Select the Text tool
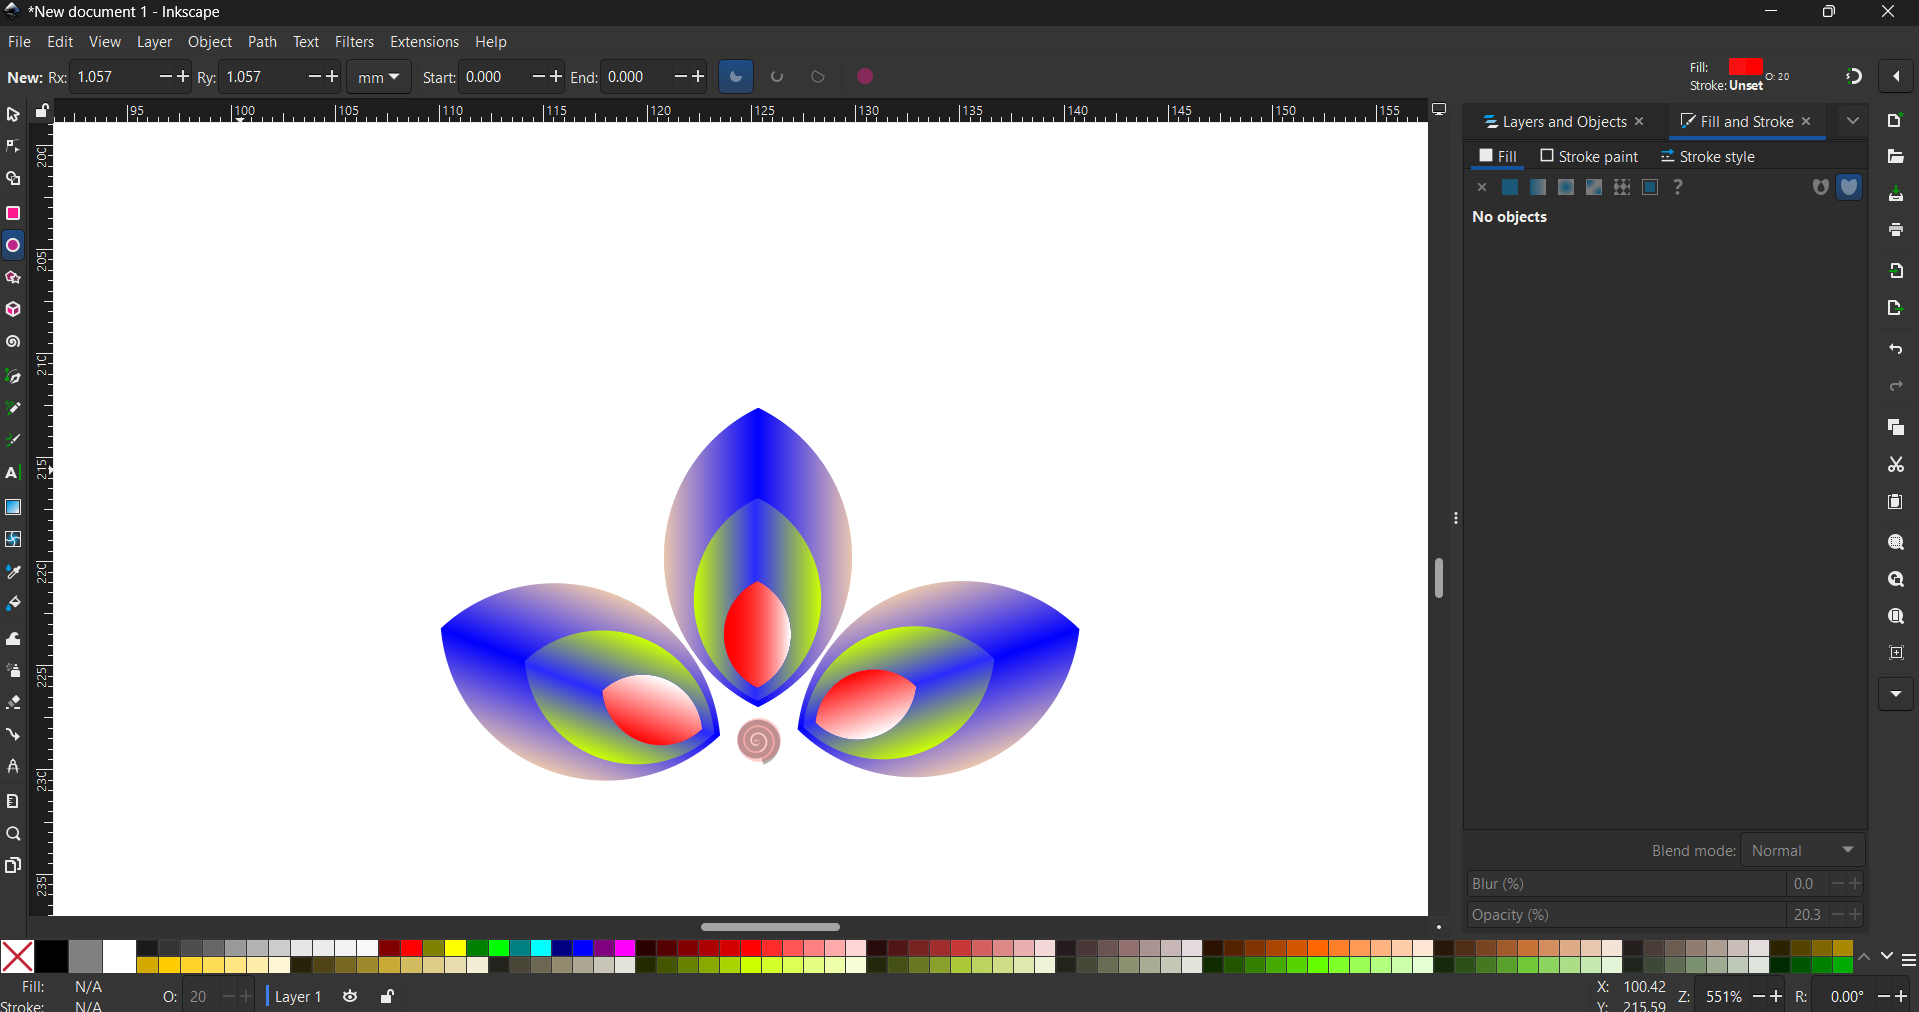 pos(13,473)
